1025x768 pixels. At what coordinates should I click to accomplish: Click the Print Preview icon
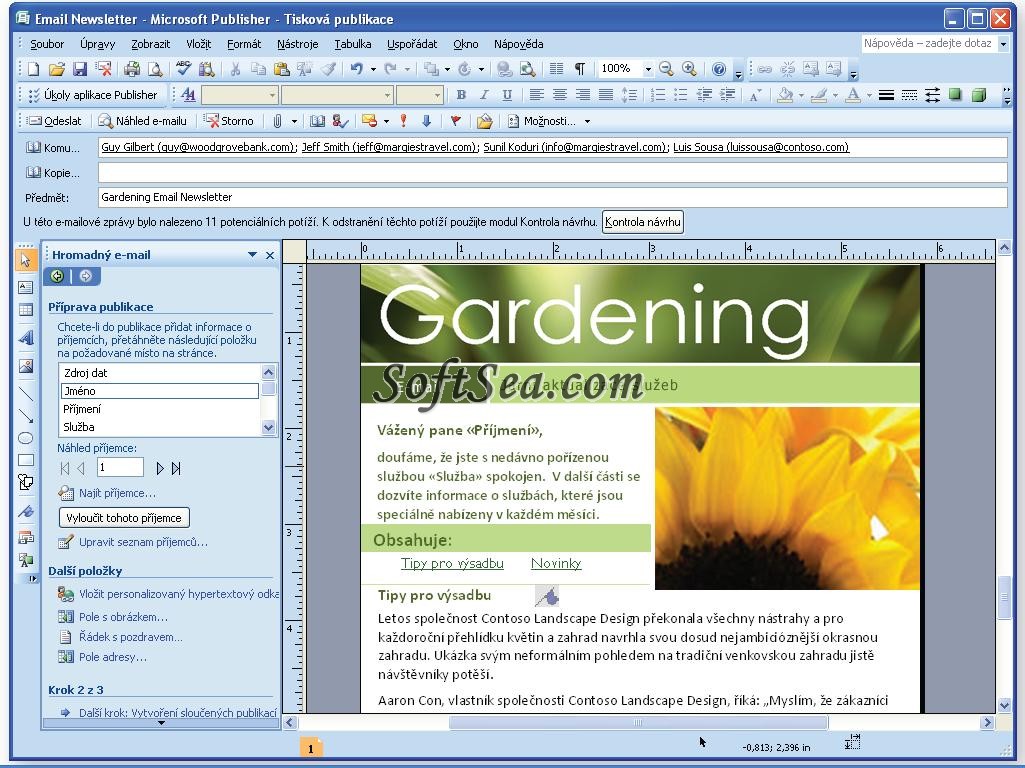pyautogui.click(x=155, y=69)
